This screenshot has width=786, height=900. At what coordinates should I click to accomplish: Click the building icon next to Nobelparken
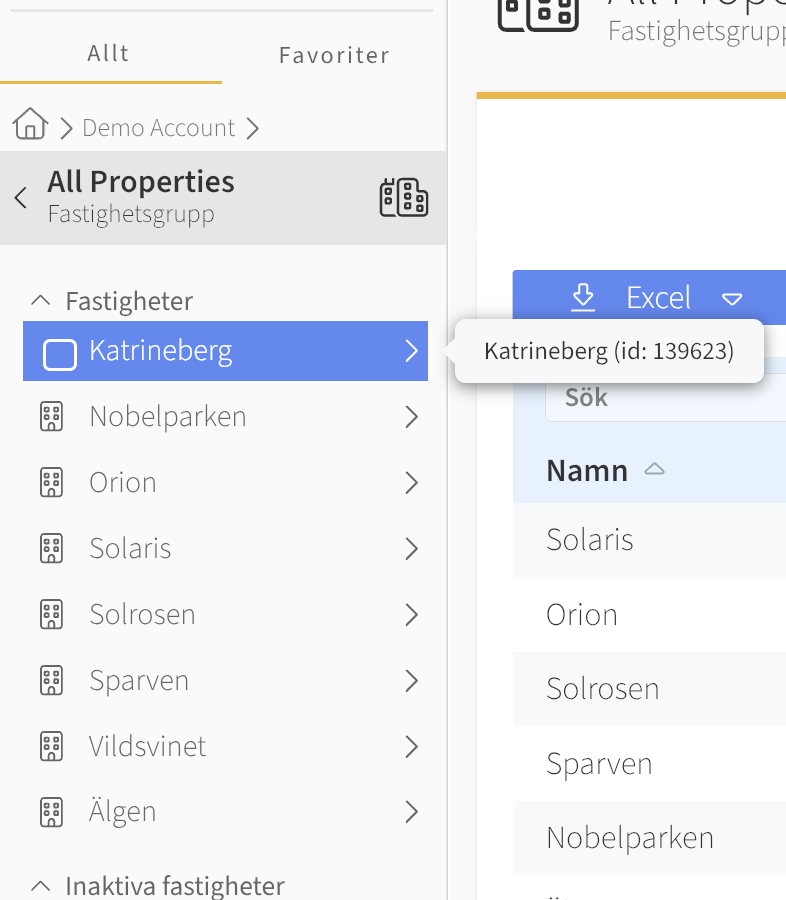pos(52,417)
